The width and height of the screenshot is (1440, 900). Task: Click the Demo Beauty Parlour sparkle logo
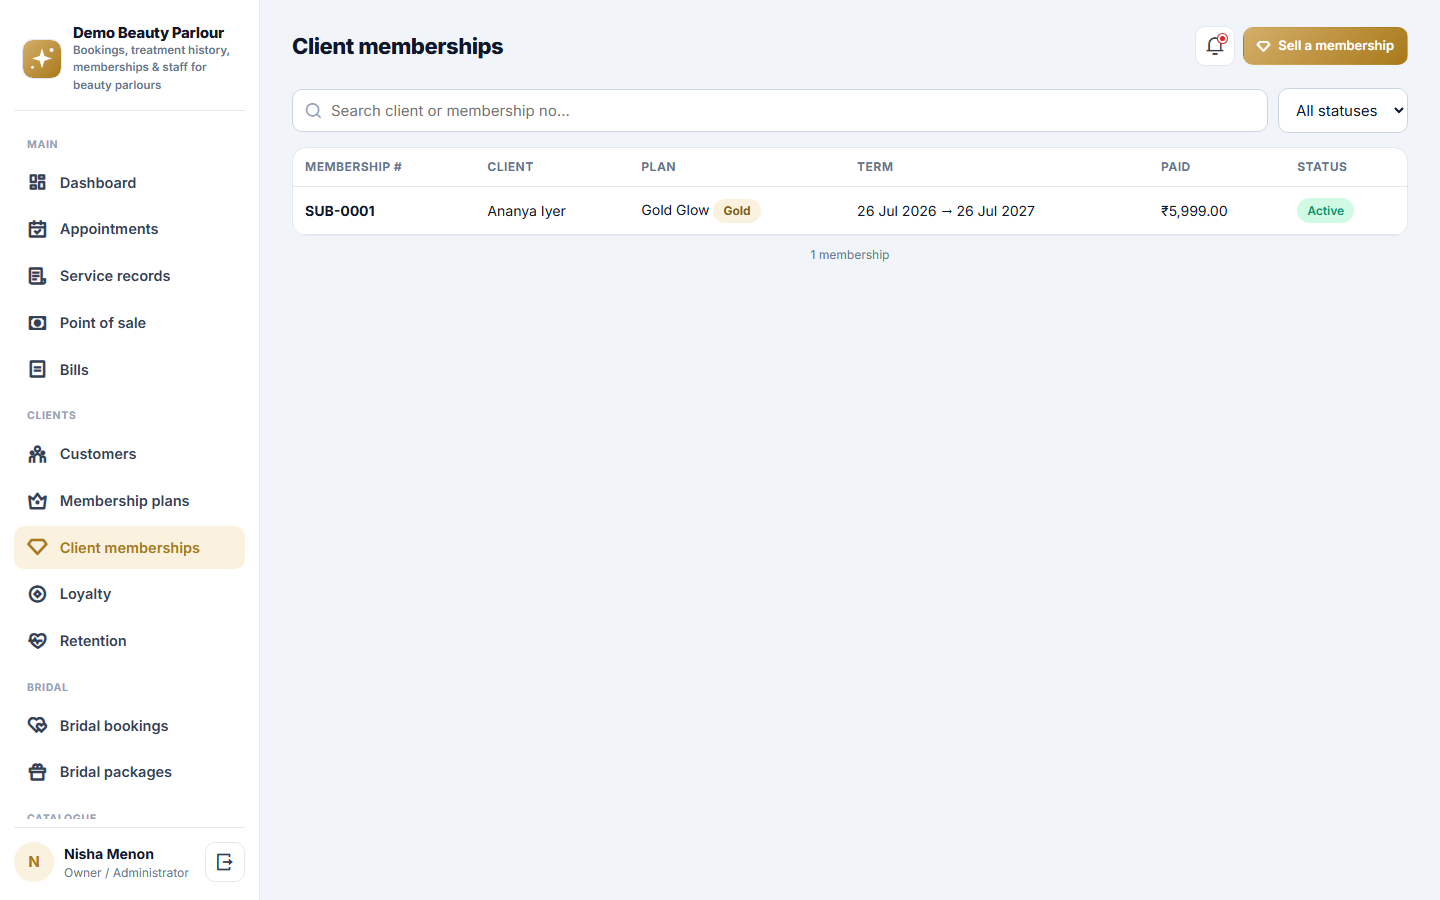[x=42, y=59]
